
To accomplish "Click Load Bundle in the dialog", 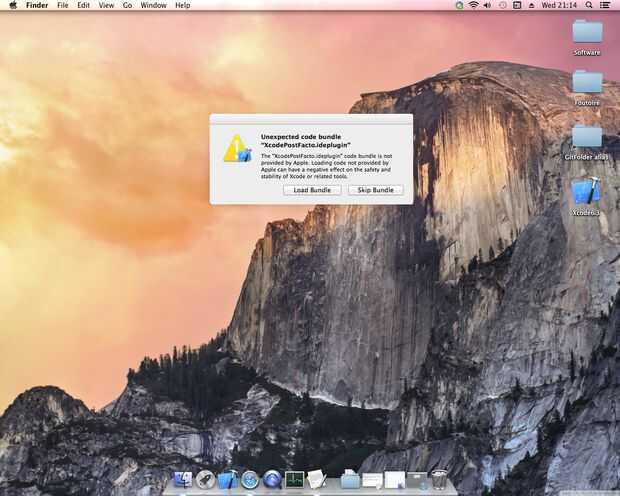I will 312,190.
